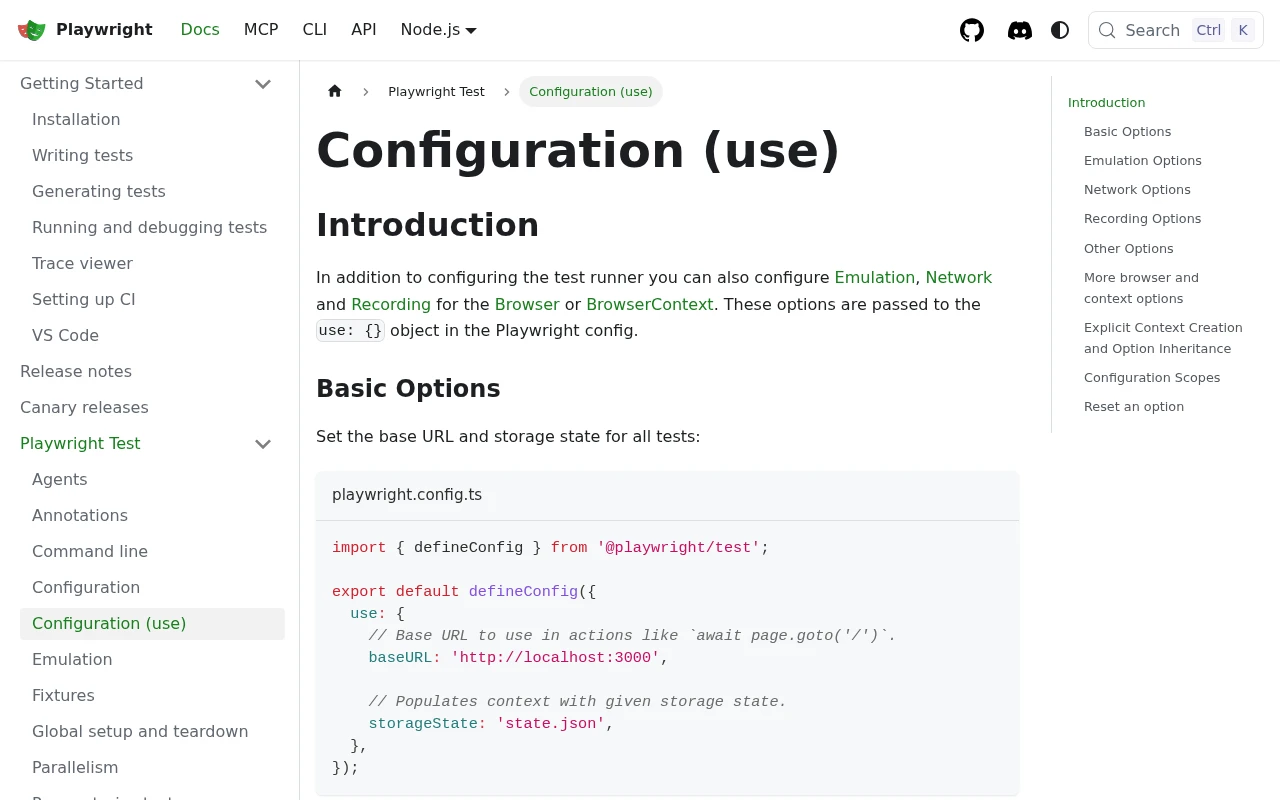Go to home breadcrumb icon
Screen dimensions: 1280x800
(x=335, y=91)
